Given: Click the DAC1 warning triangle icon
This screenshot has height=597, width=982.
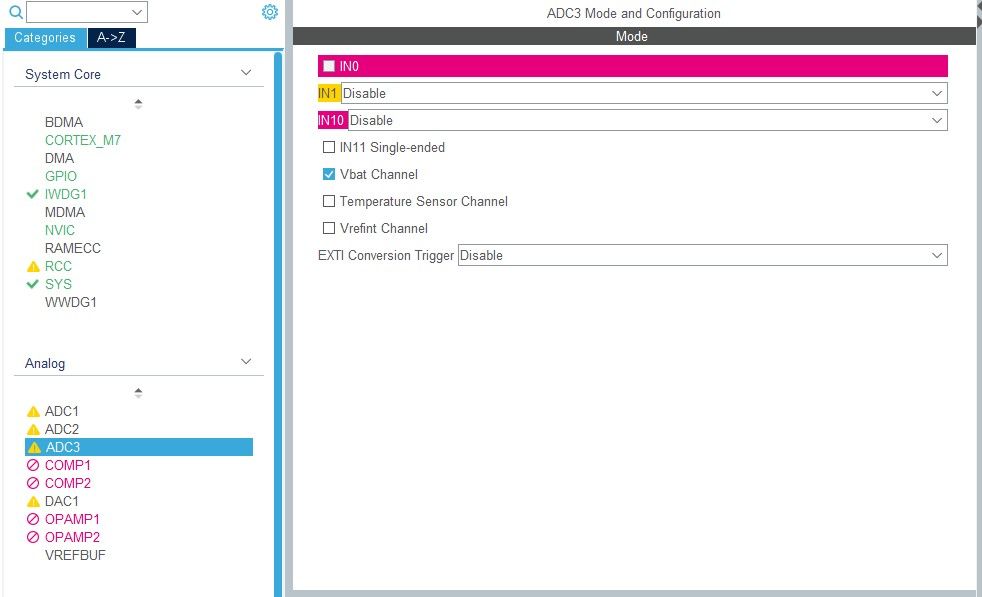Looking at the screenshot, I should [33, 502].
